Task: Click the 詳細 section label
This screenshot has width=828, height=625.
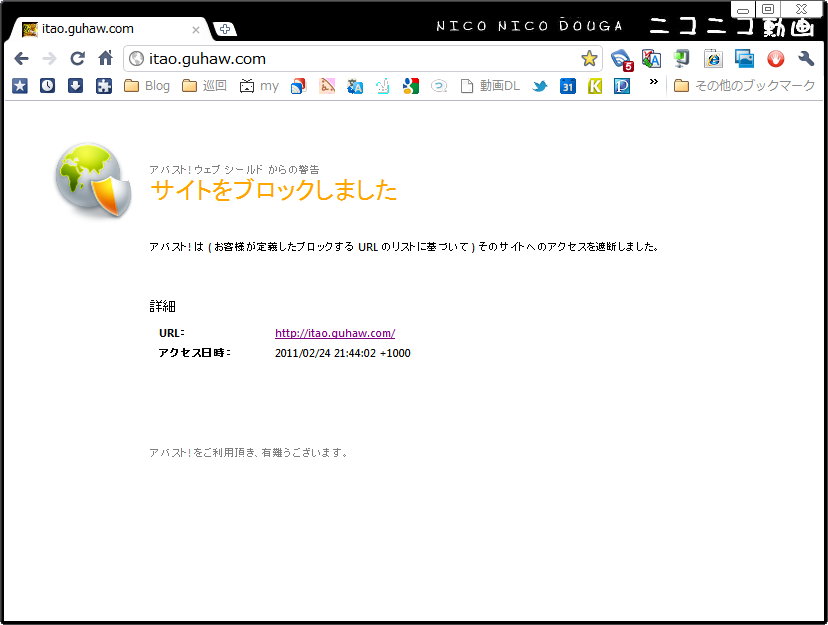Action: (x=162, y=306)
